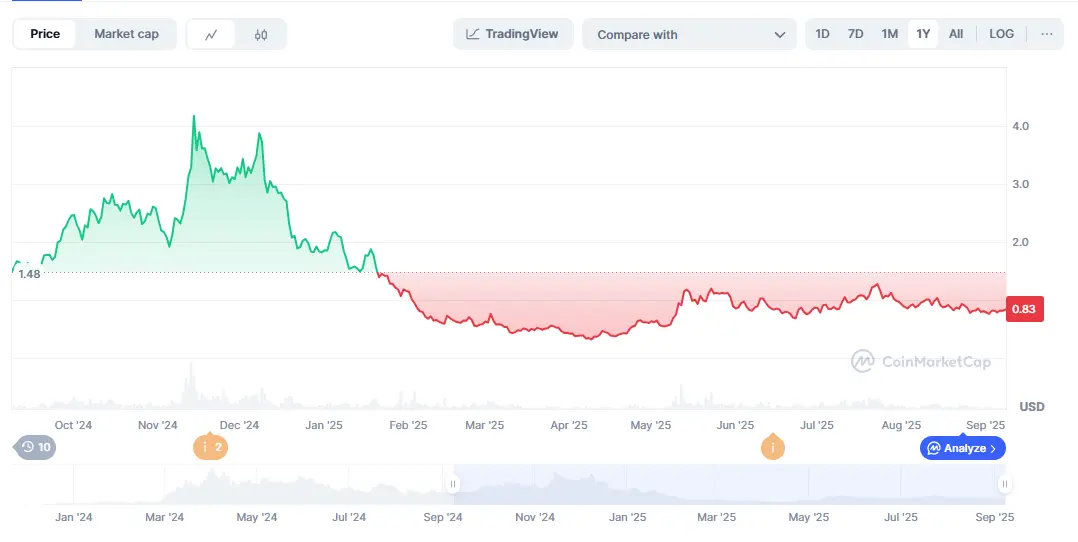Open the three-dots more options menu
This screenshot has width=1078, height=542.
click(x=1046, y=34)
